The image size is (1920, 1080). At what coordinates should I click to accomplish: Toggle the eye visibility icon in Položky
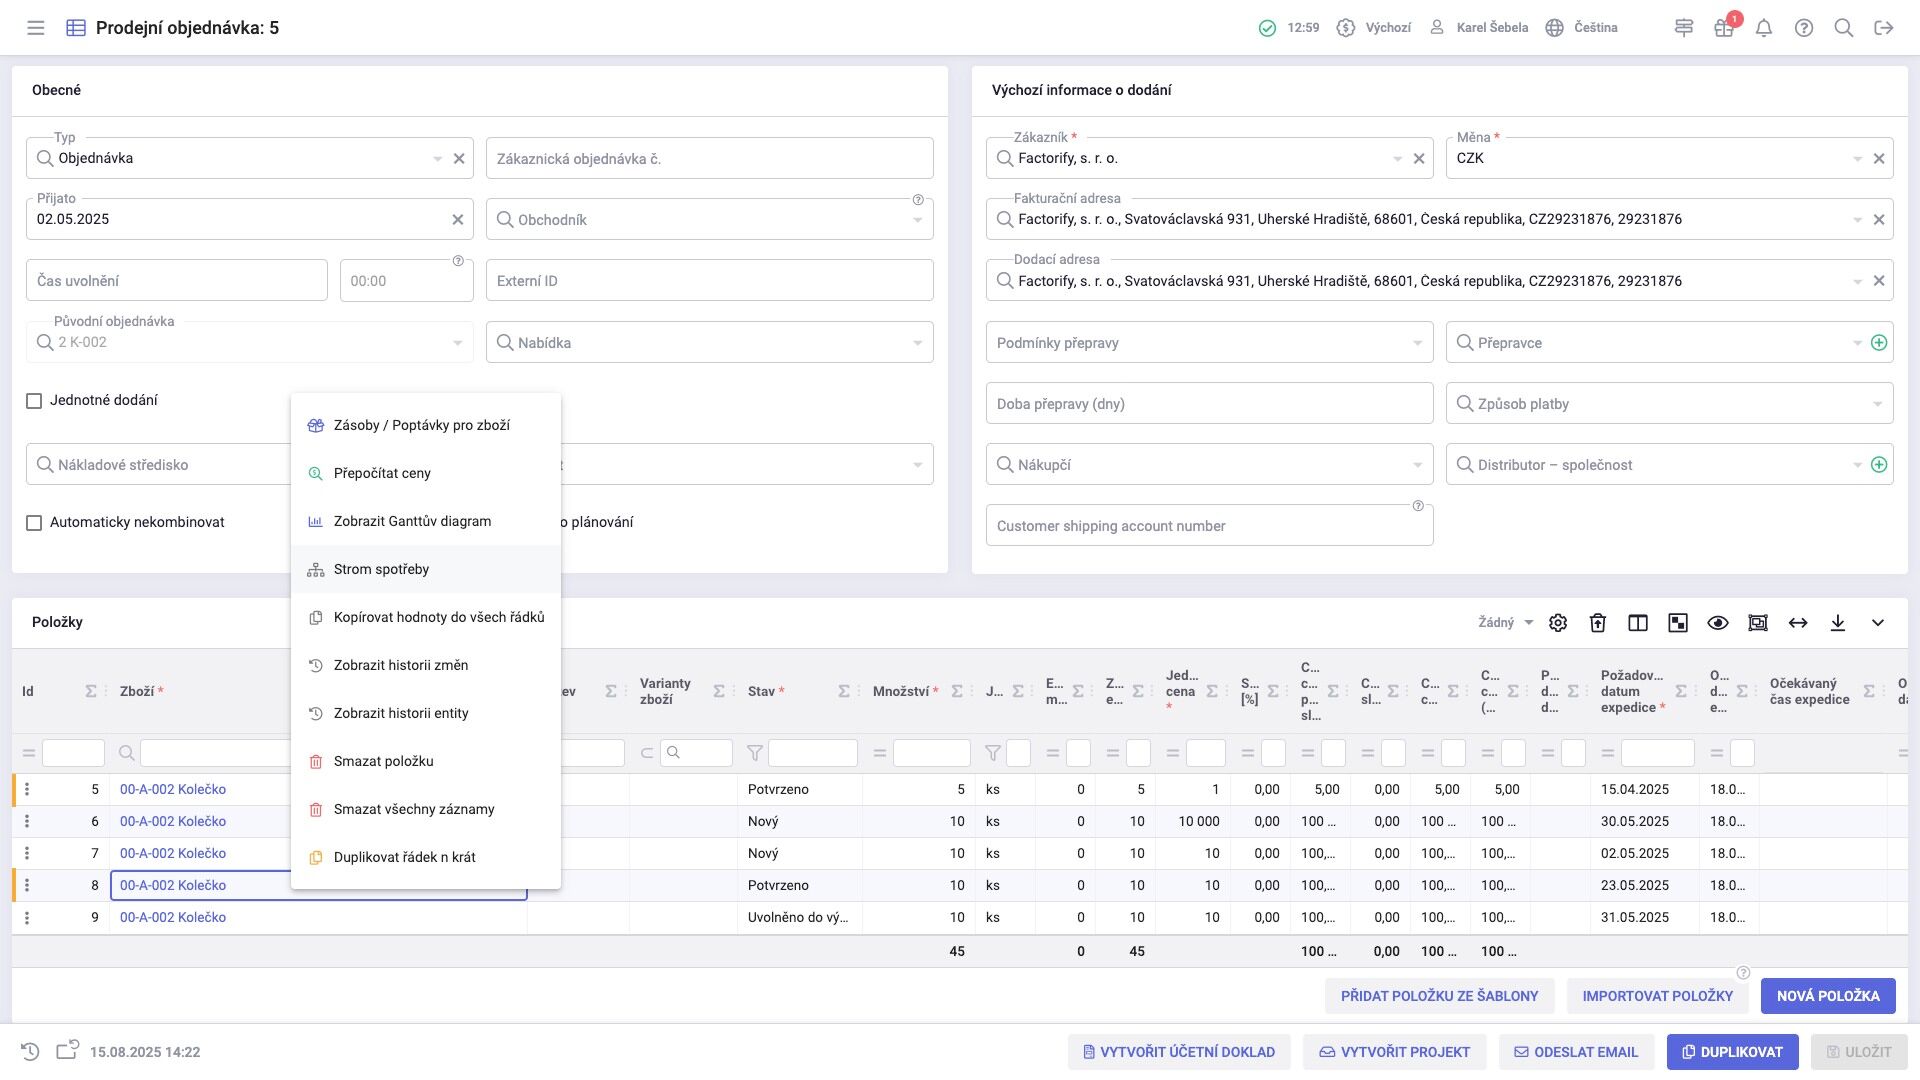[1718, 623]
